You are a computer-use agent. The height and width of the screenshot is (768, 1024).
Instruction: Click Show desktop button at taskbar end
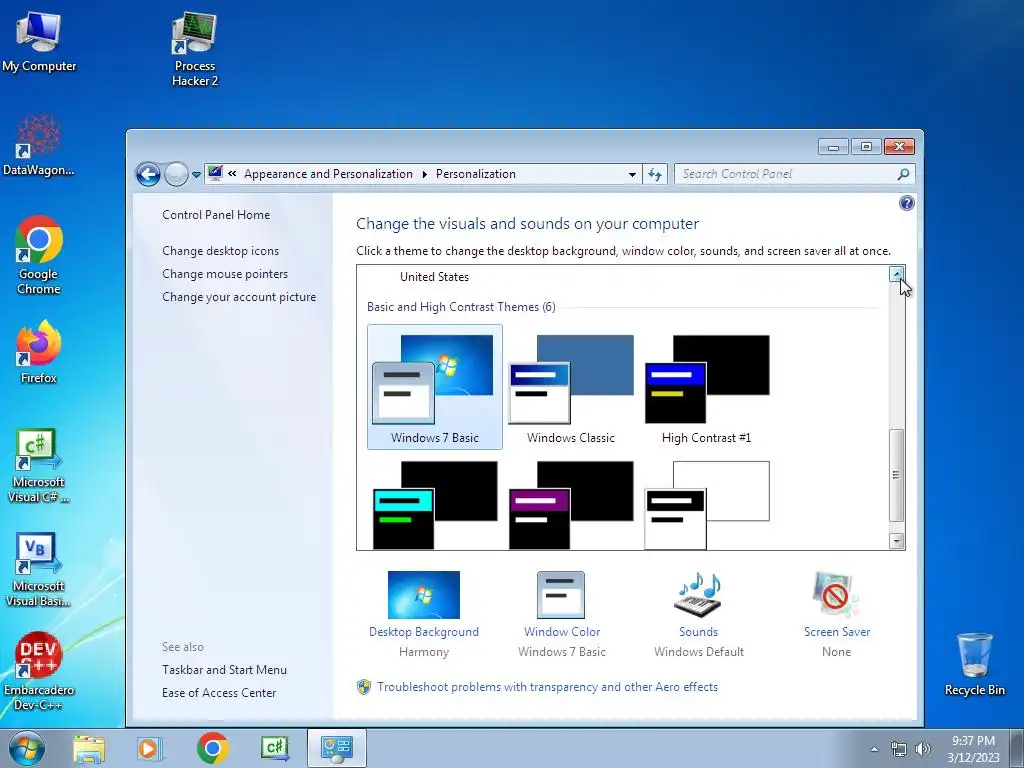point(1017,748)
